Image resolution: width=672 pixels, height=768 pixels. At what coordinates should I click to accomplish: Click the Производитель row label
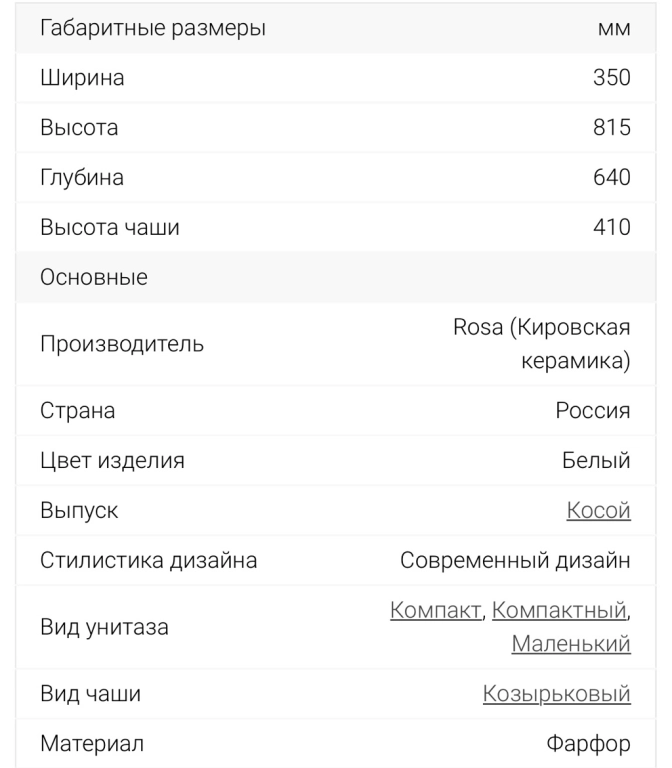[122, 345]
